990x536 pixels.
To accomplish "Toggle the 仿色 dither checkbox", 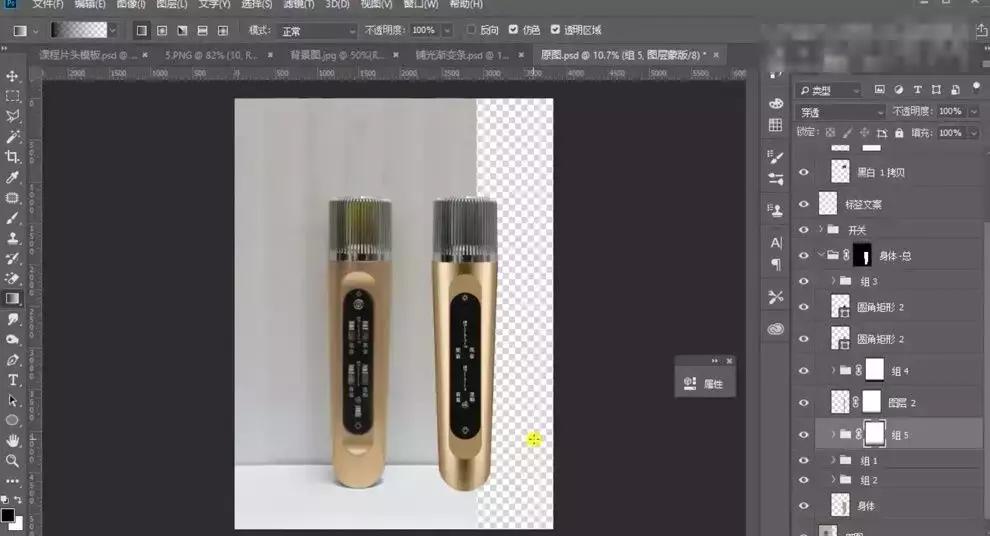I will [513, 30].
